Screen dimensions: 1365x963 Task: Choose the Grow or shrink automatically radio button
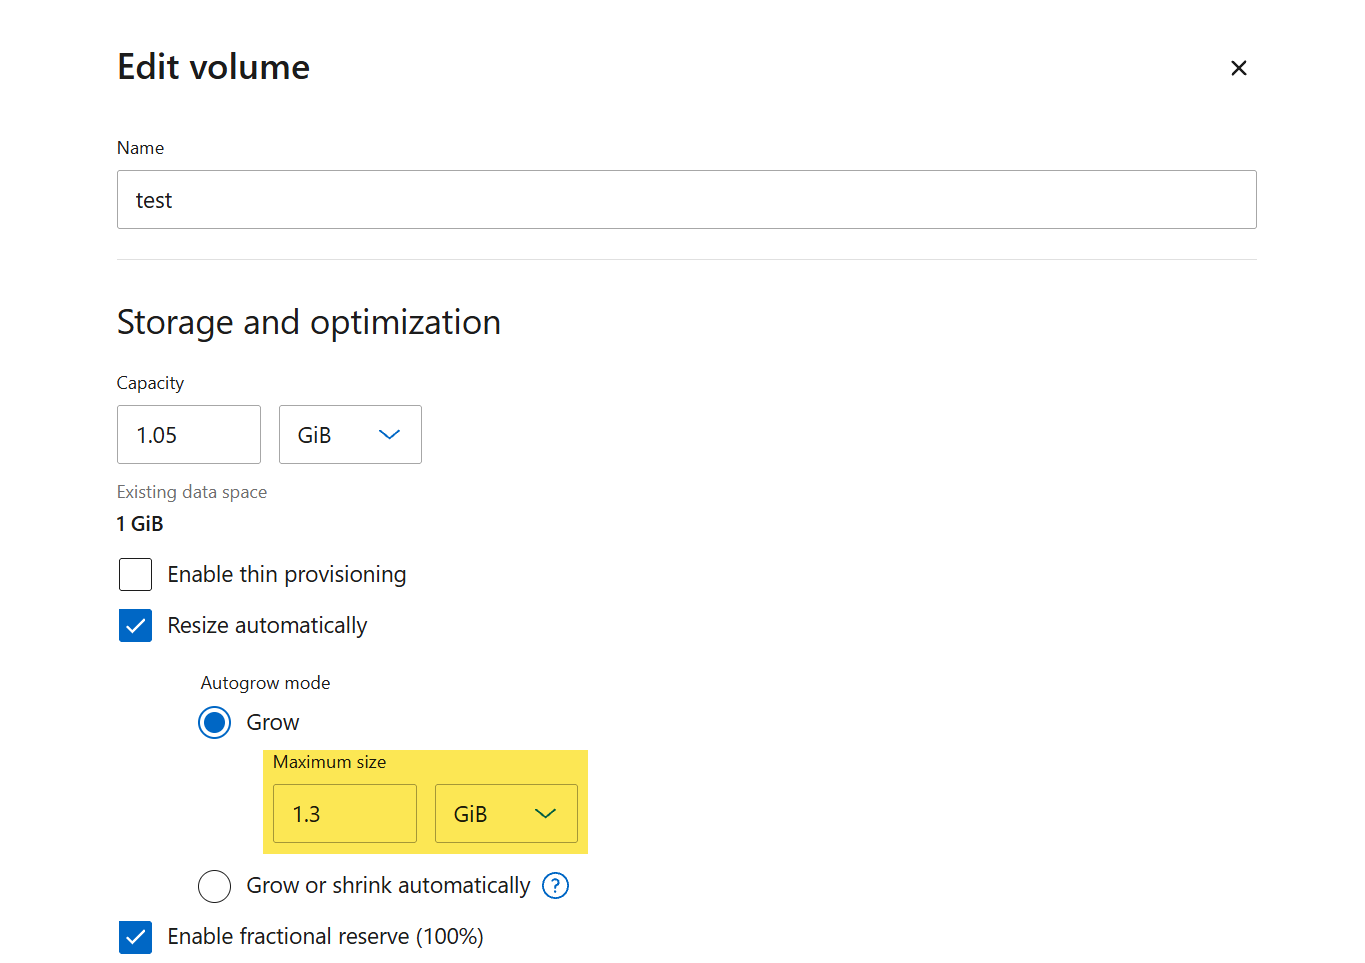click(x=214, y=886)
